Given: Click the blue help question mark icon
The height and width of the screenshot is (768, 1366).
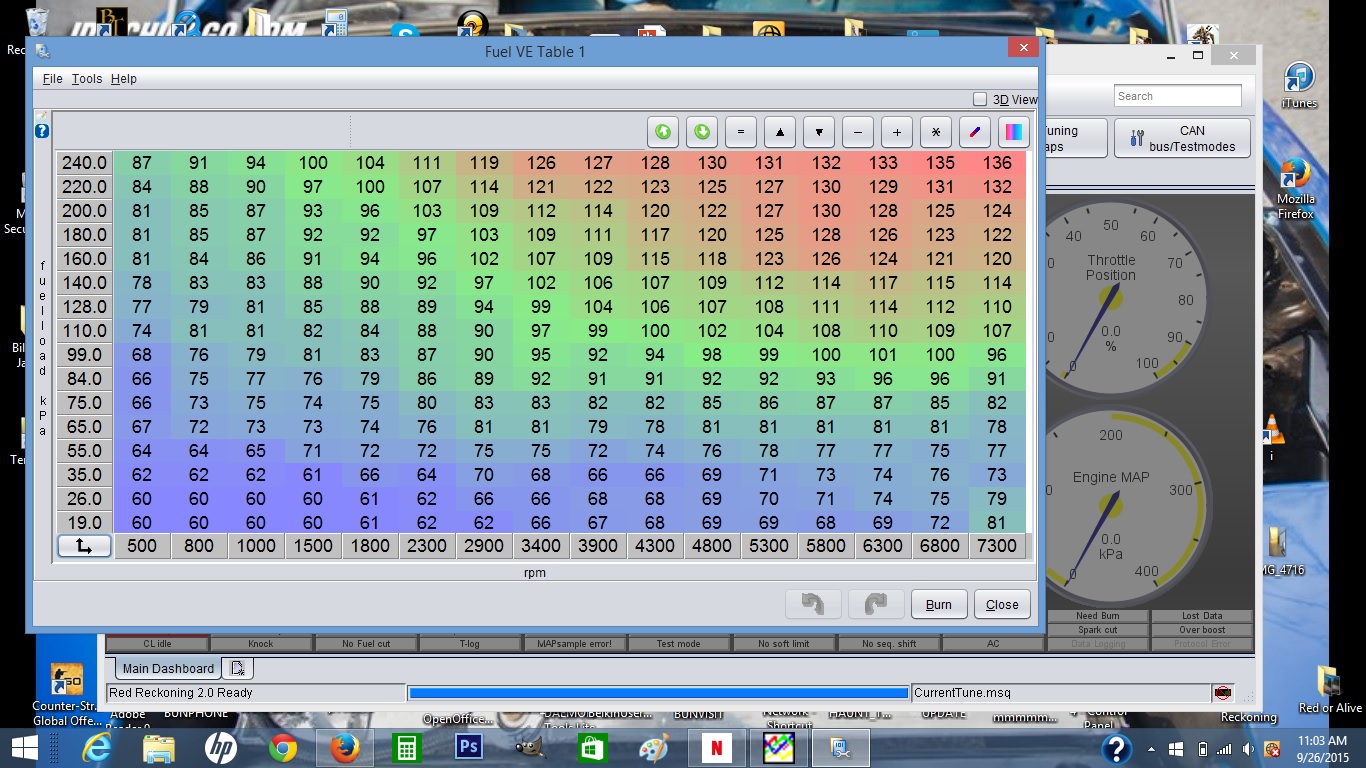Looking at the screenshot, I should 42,131.
